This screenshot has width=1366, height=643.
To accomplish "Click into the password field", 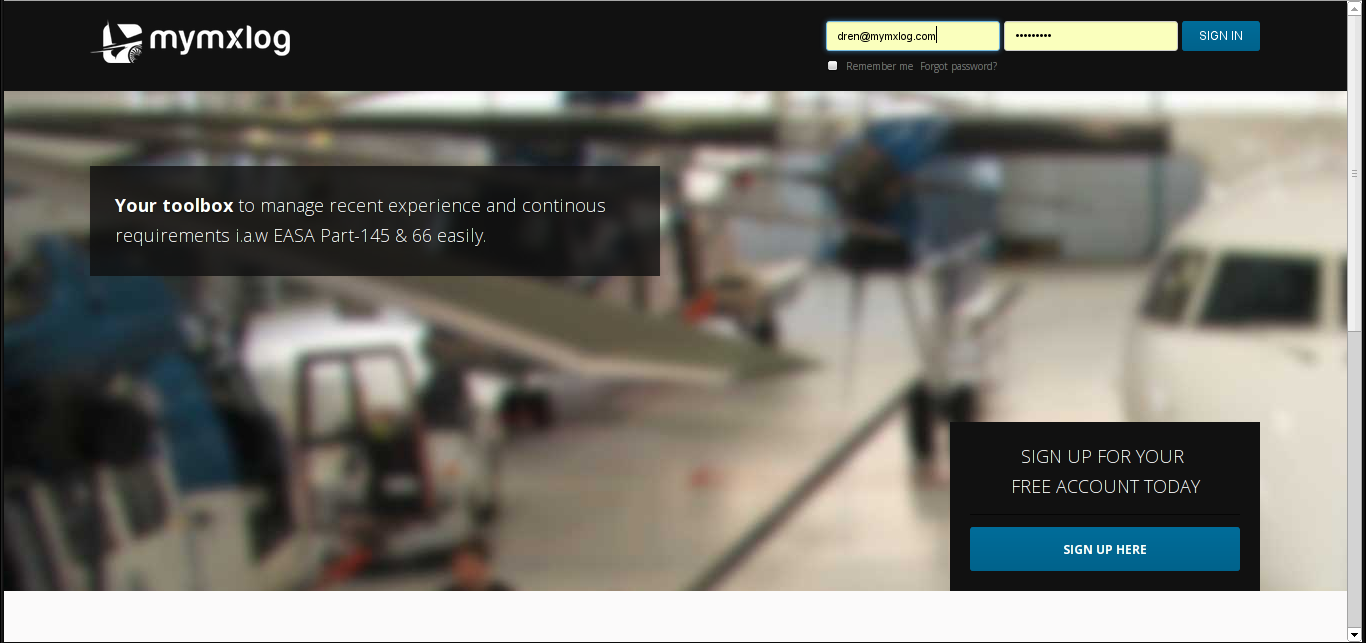I will tap(1090, 36).
